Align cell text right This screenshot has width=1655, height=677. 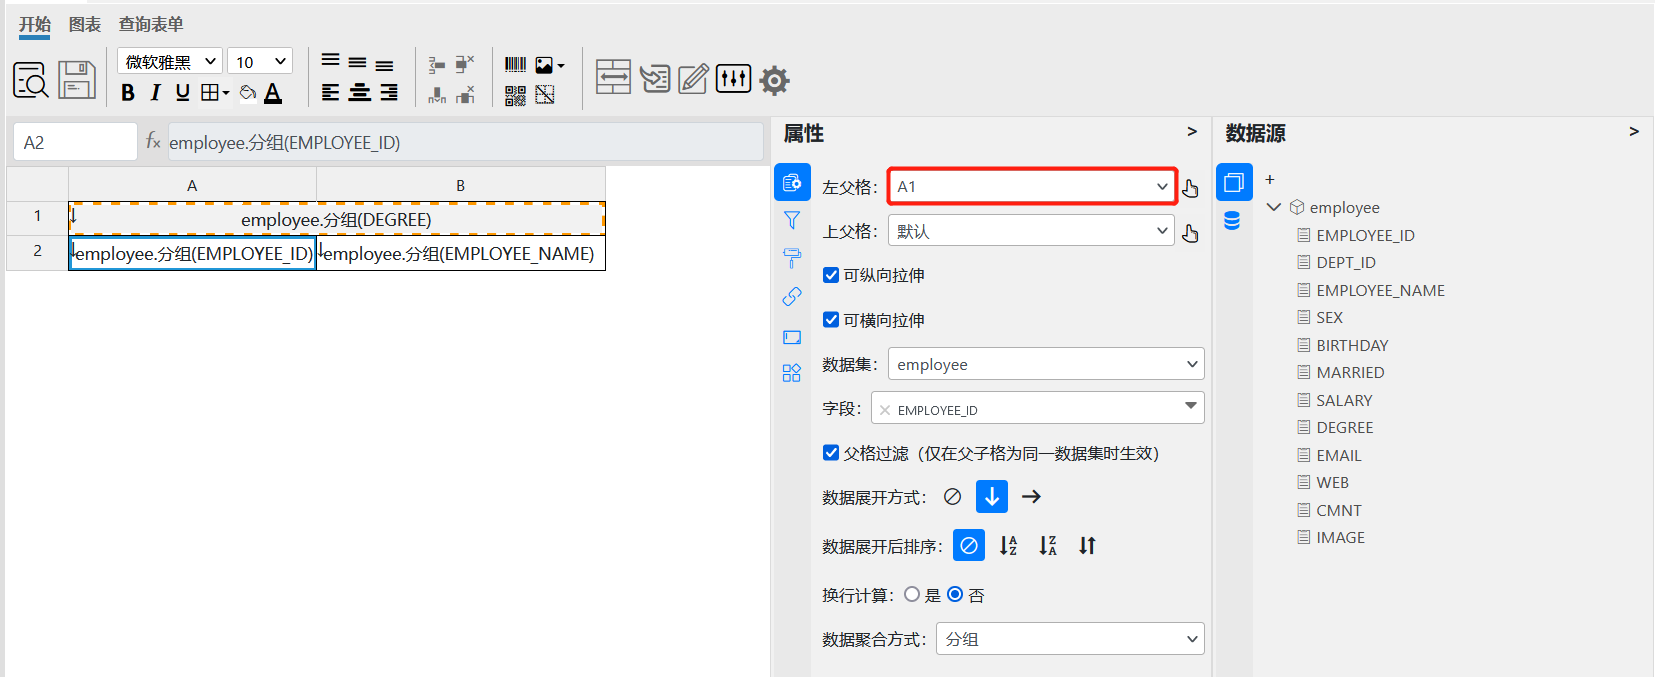[x=389, y=93]
